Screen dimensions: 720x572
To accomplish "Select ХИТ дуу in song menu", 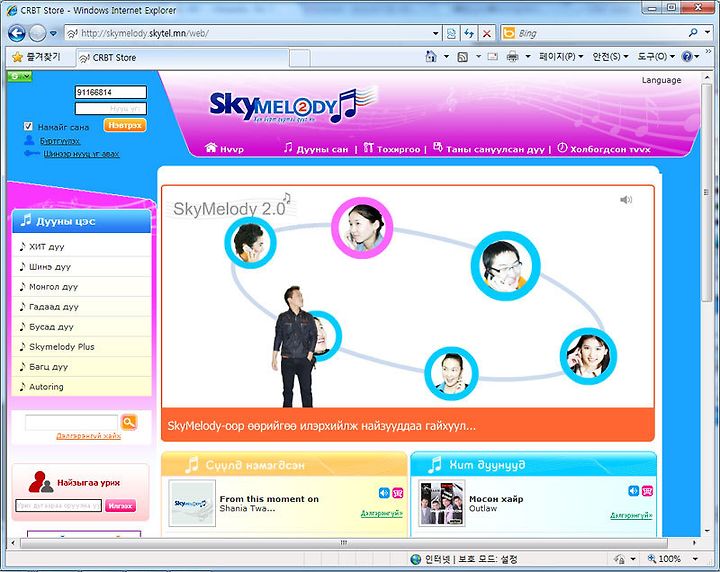I will (82, 247).
